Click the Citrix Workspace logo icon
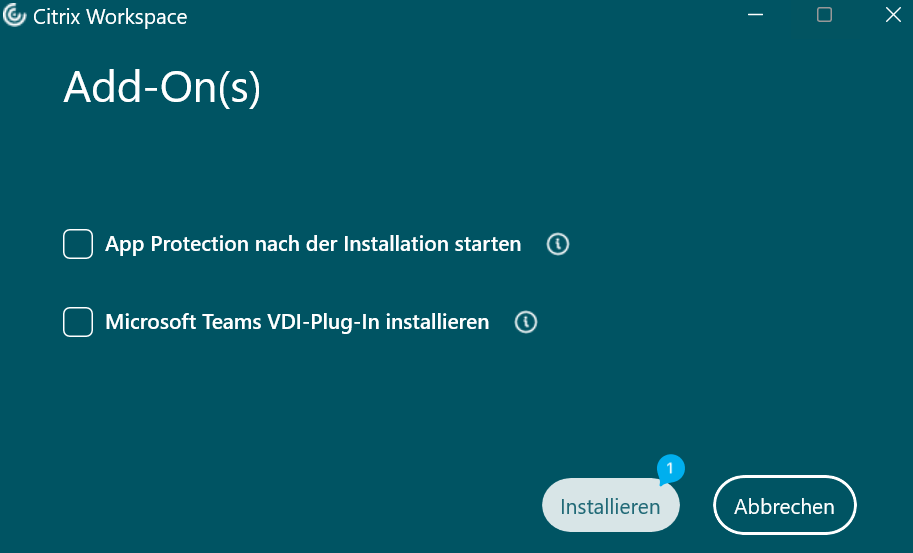Viewport: 913px width, 553px height. (15, 16)
